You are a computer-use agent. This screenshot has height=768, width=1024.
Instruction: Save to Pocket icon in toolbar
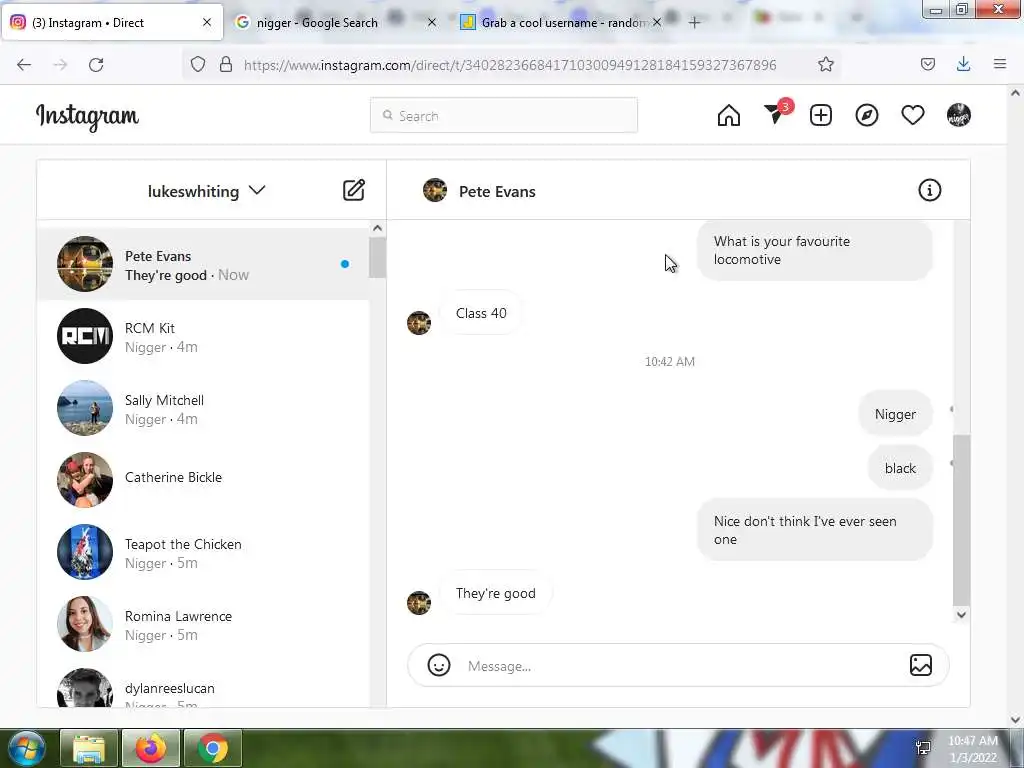927,64
